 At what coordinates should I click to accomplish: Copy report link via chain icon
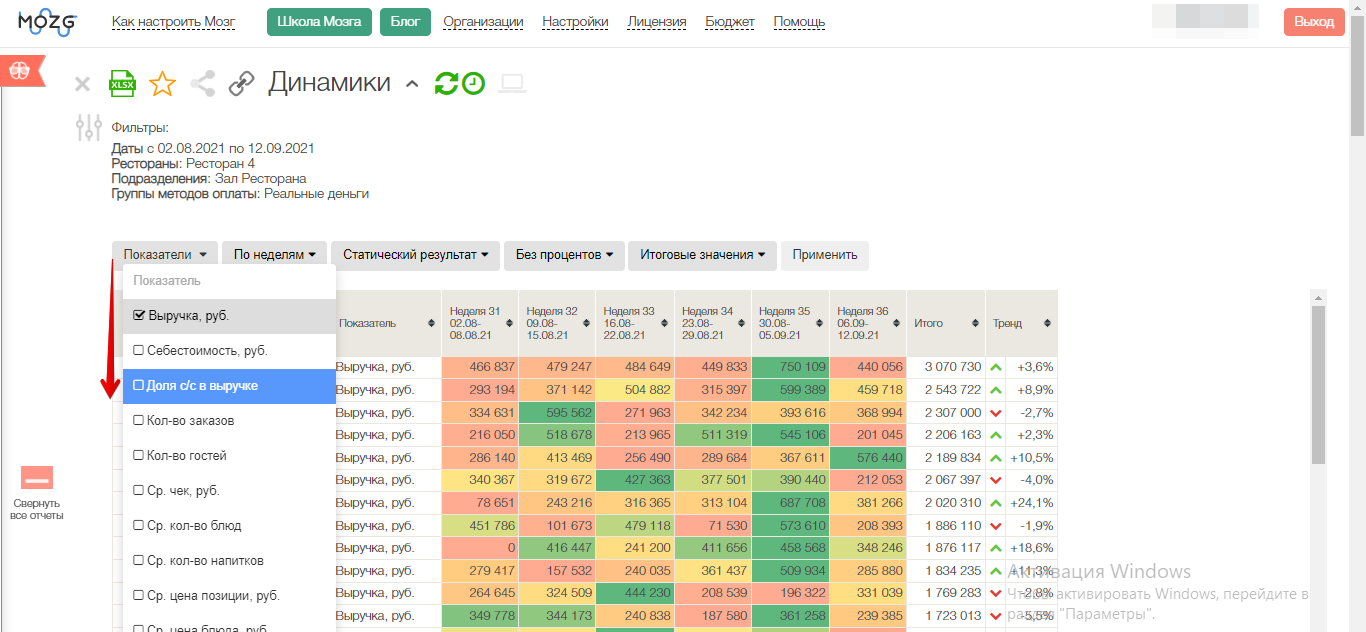pyautogui.click(x=241, y=84)
